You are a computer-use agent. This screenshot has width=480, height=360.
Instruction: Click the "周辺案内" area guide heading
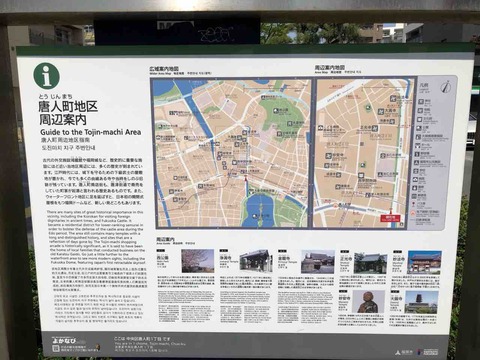[165, 239]
